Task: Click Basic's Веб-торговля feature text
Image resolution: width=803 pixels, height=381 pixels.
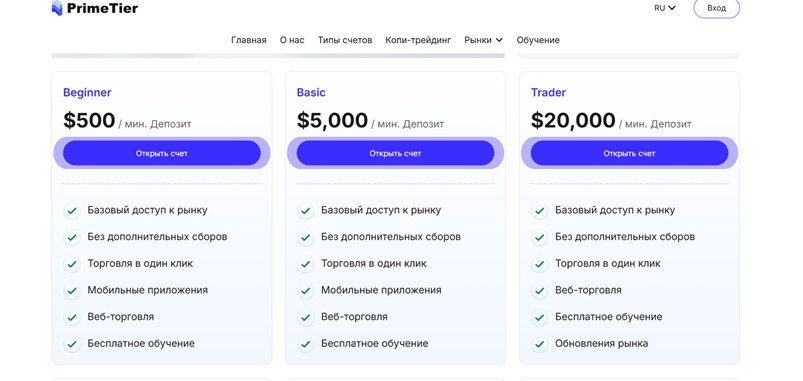Action: pyautogui.click(x=354, y=317)
